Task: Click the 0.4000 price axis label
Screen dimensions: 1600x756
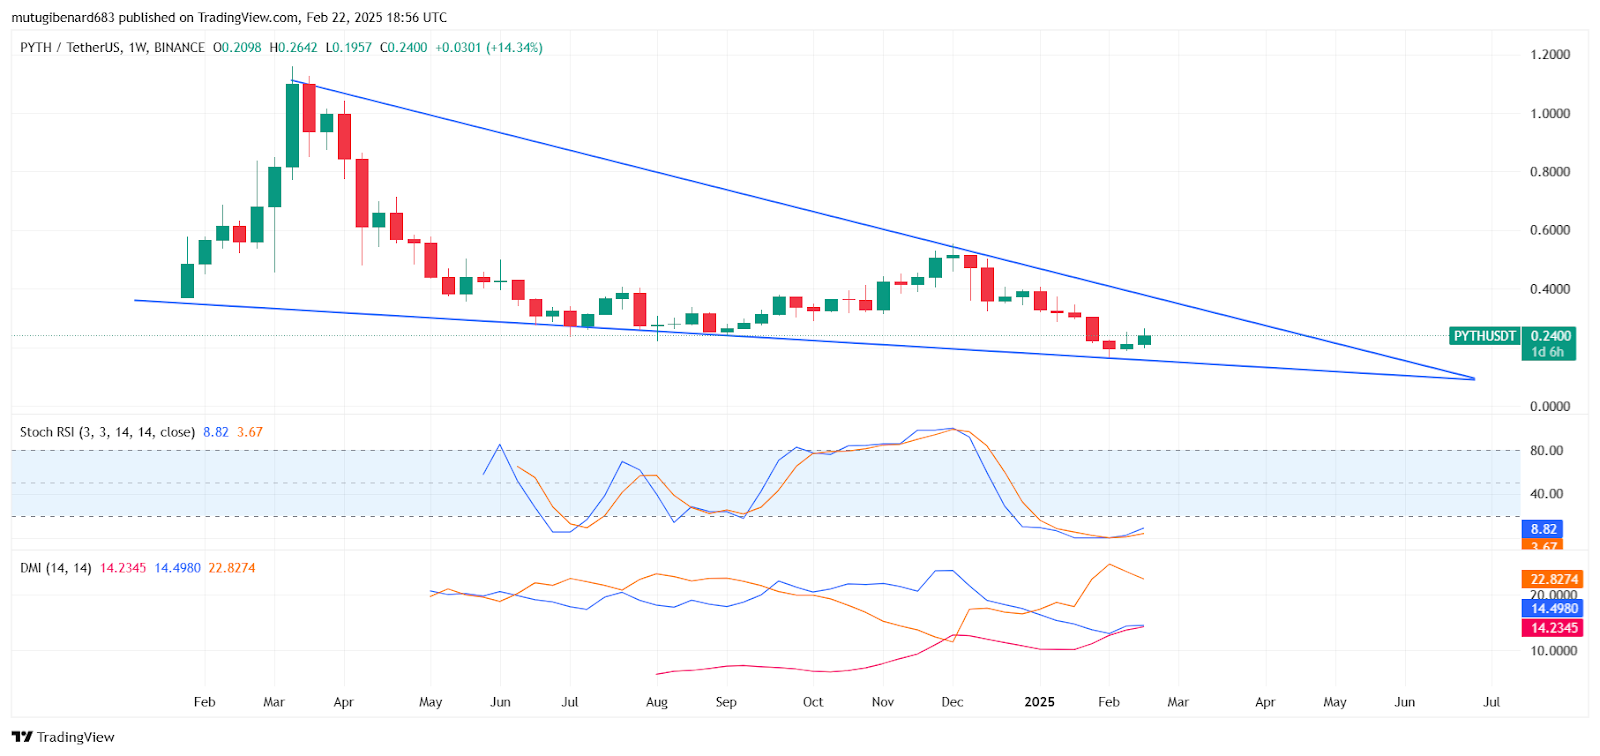Action: [1550, 289]
